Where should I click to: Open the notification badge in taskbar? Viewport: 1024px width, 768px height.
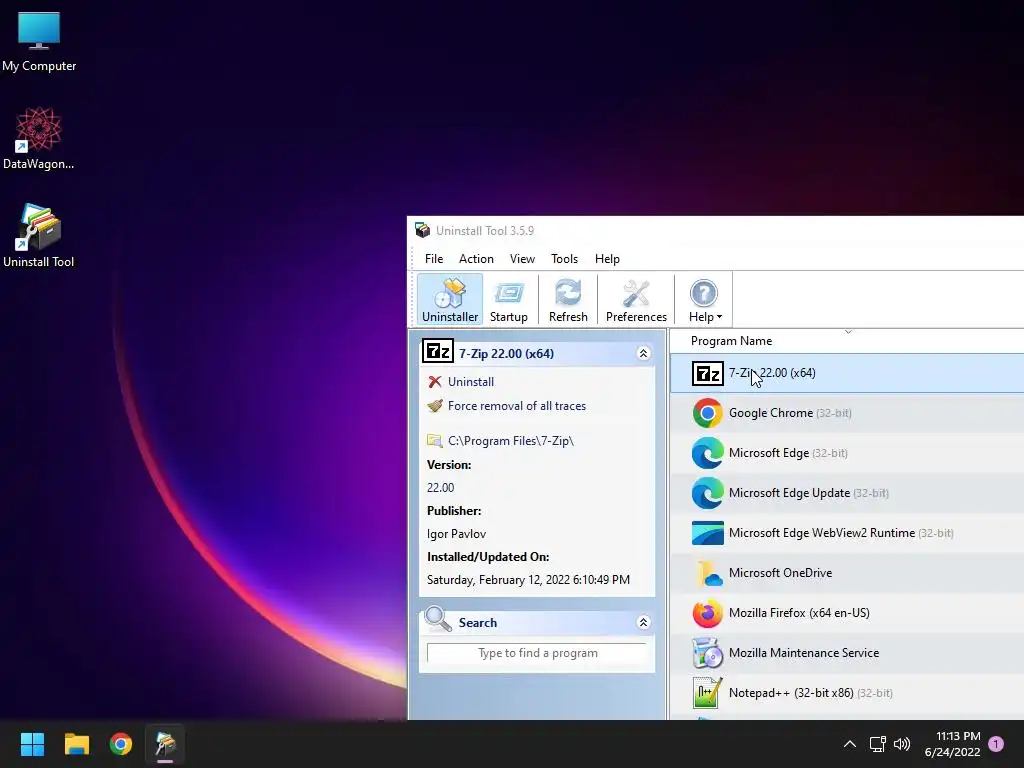pos(996,744)
